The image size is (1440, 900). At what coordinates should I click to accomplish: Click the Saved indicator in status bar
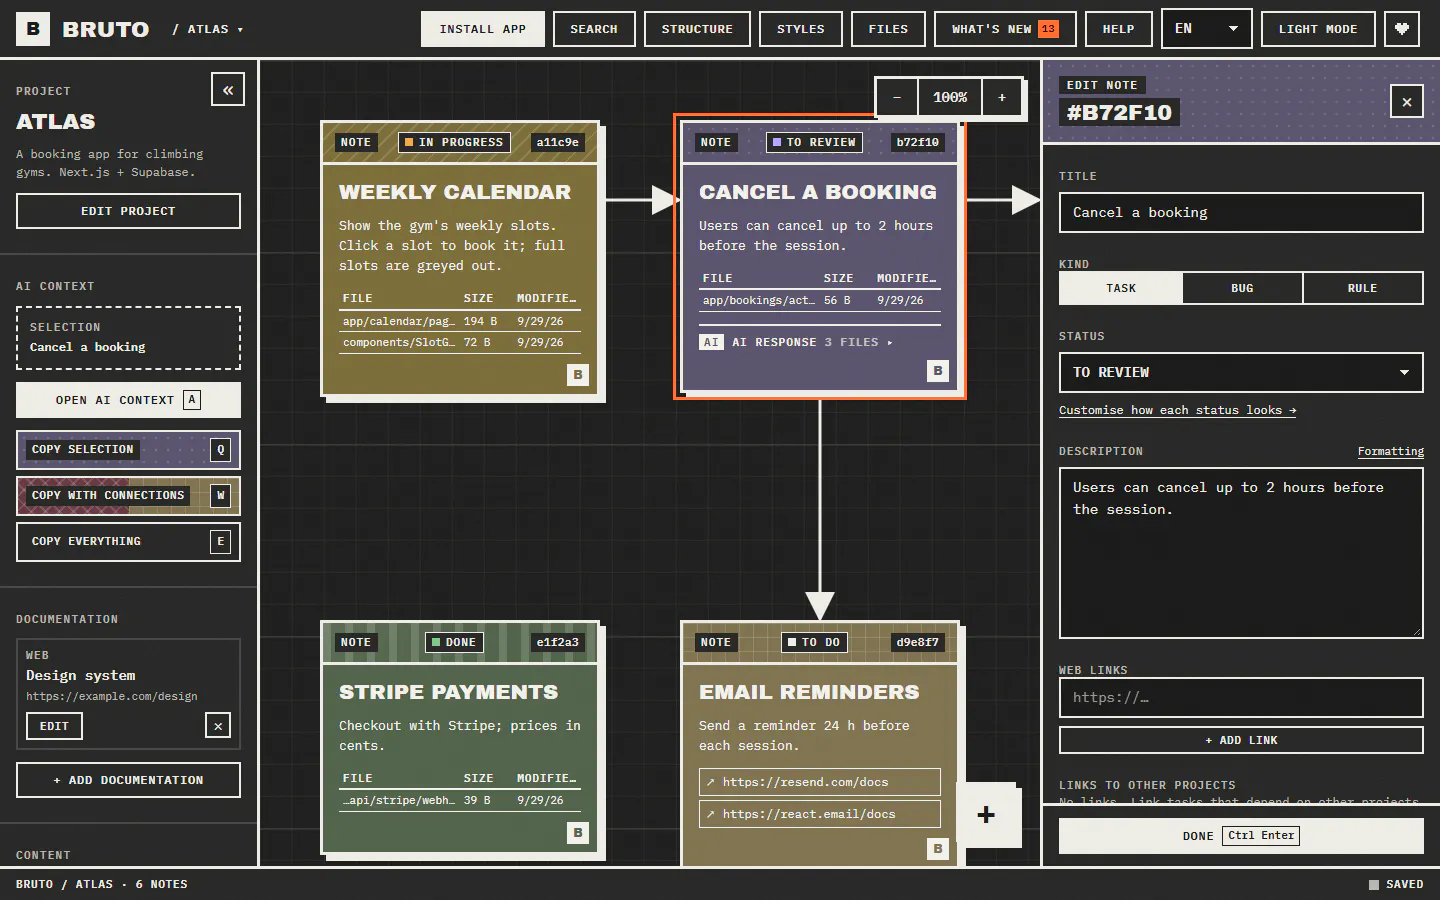pyautogui.click(x=1396, y=884)
